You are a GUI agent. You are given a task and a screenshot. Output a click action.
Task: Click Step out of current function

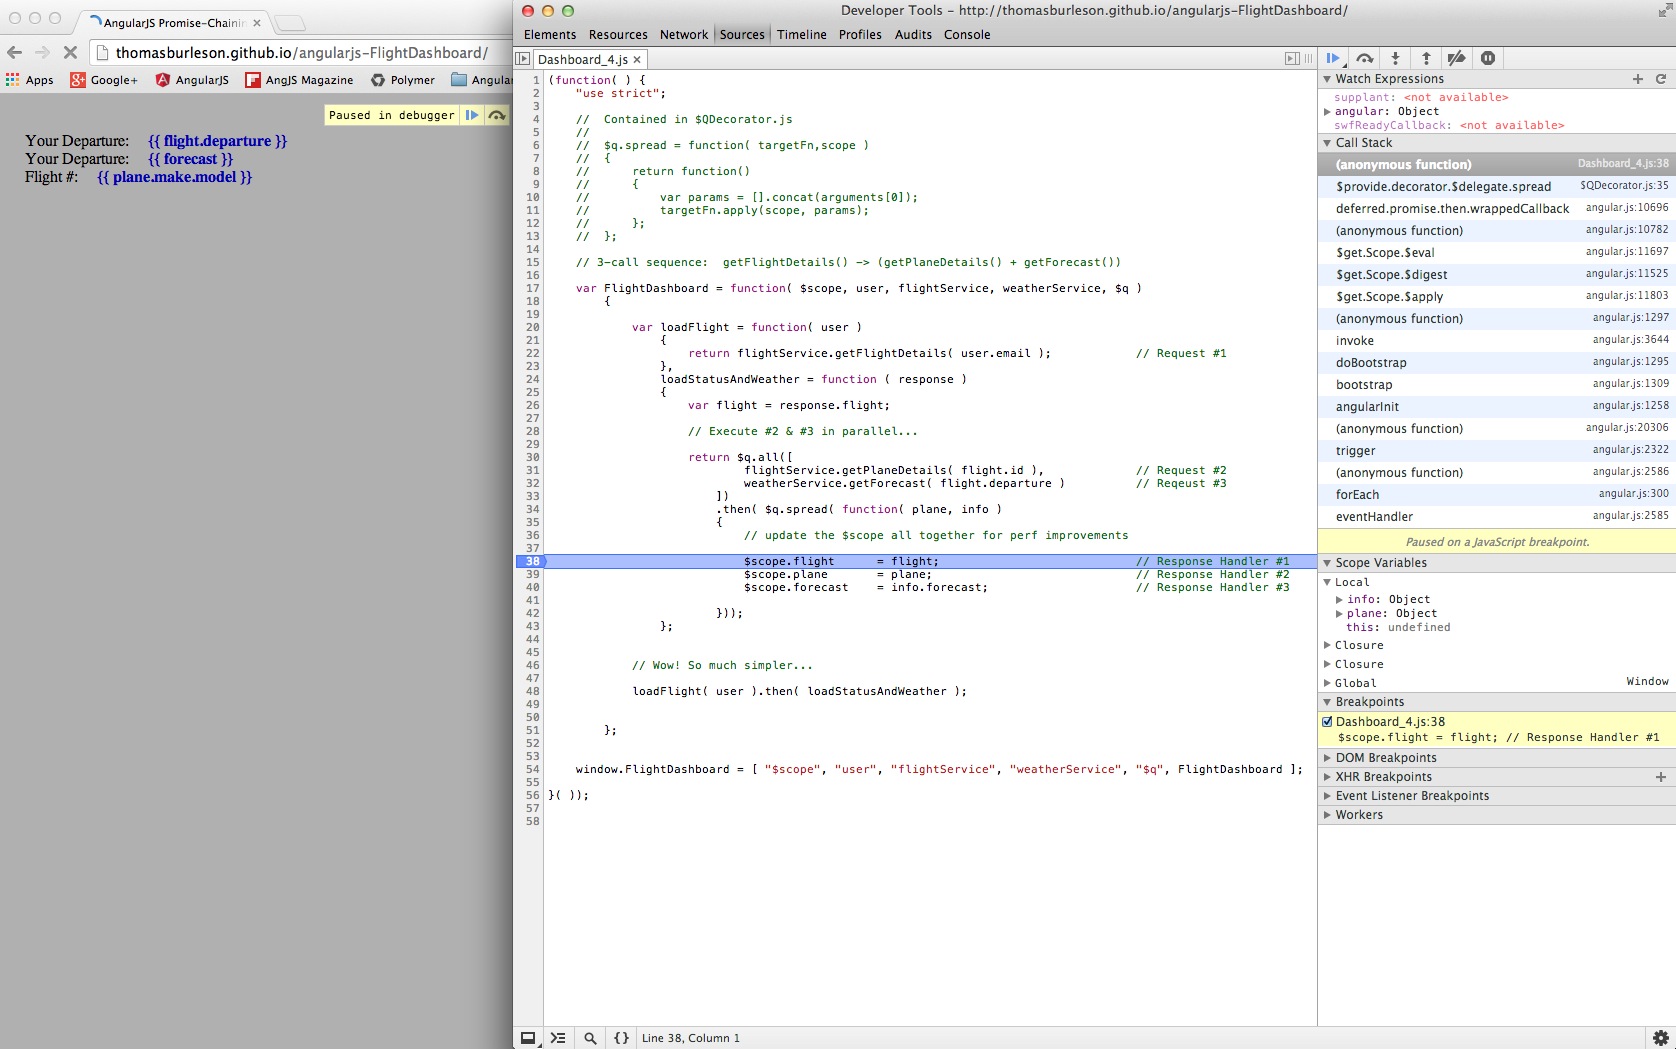click(1426, 59)
